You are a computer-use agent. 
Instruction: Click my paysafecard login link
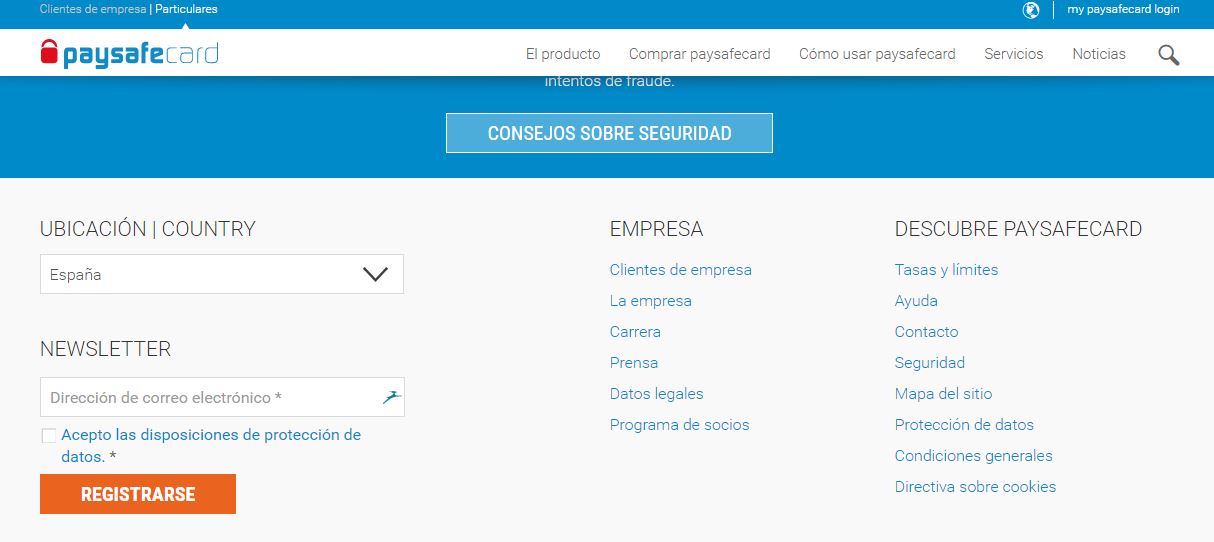[1123, 9]
